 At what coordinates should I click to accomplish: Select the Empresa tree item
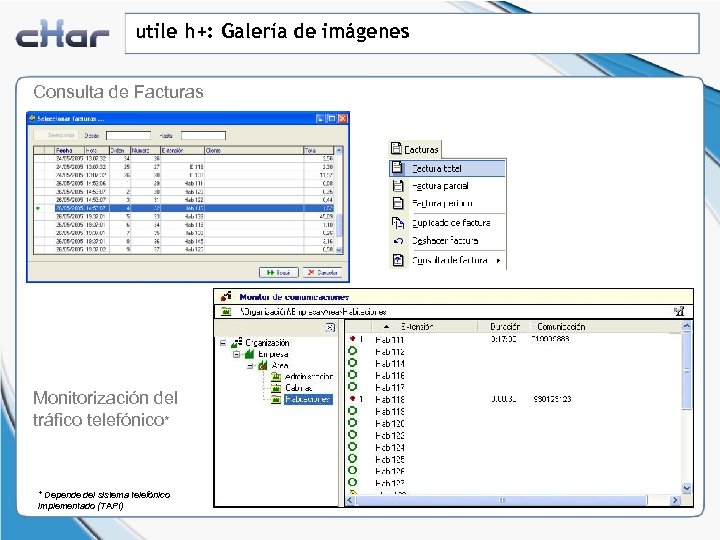pos(273,354)
